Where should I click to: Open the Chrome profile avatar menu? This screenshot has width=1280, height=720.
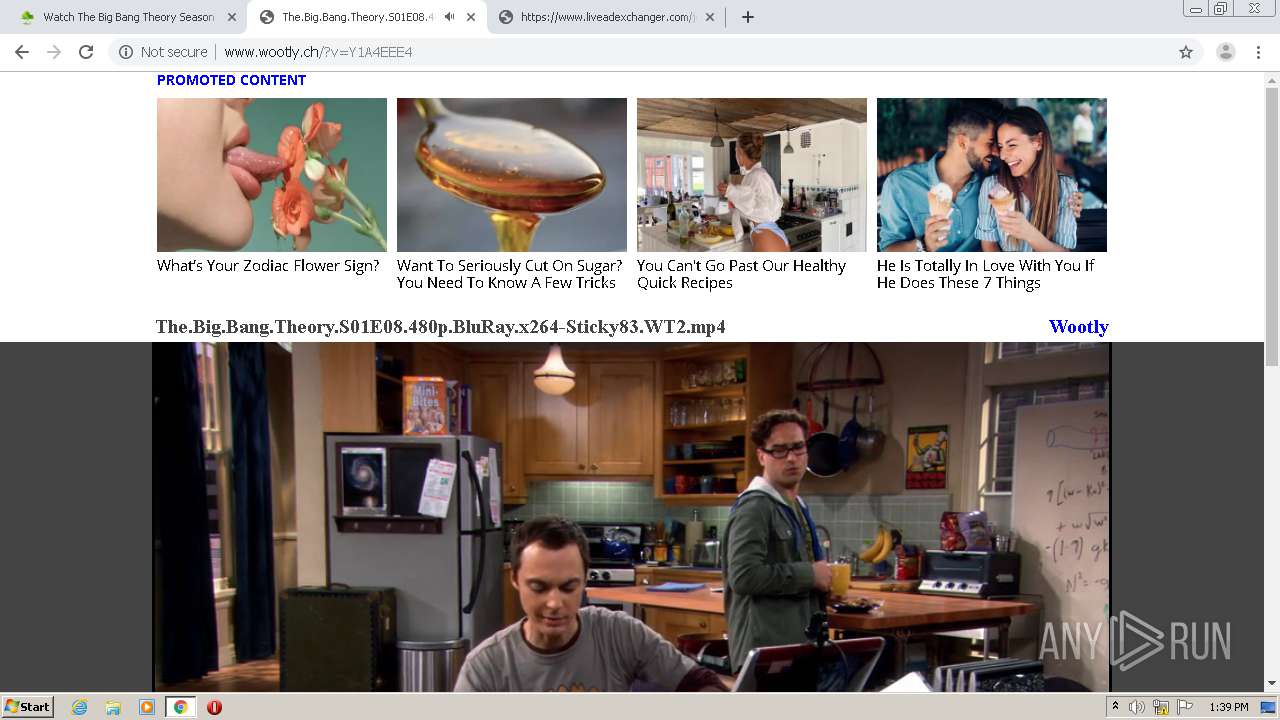(x=1225, y=52)
